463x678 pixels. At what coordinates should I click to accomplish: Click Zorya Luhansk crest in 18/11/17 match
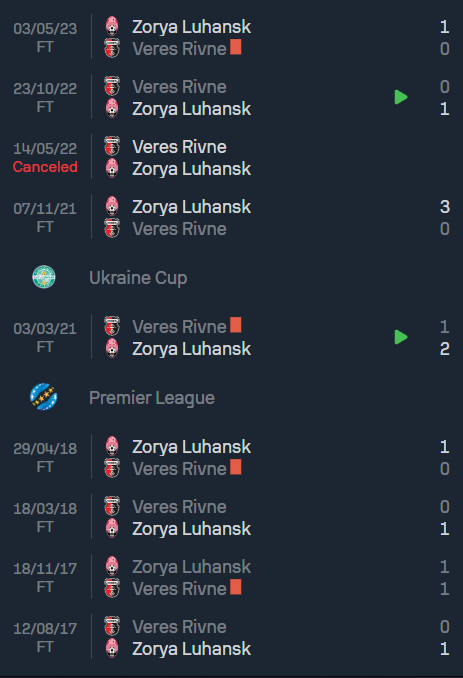point(112,566)
